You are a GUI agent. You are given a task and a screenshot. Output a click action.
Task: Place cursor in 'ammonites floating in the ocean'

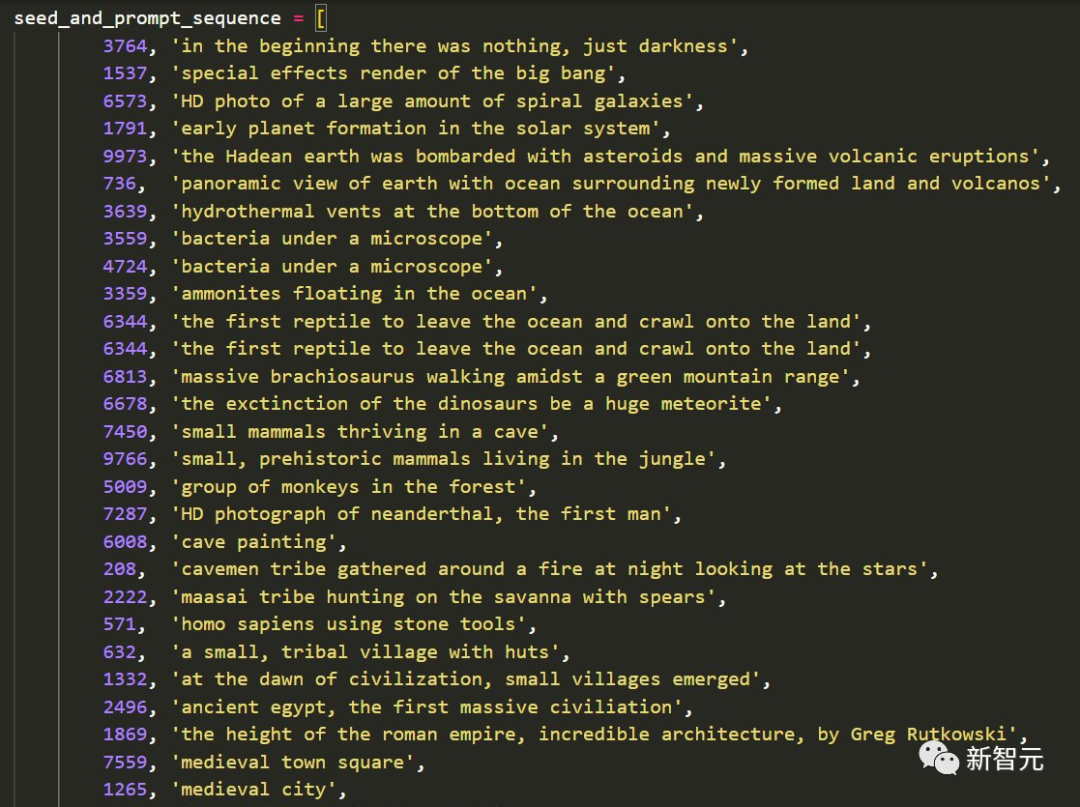pyautogui.click(x=358, y=294)
